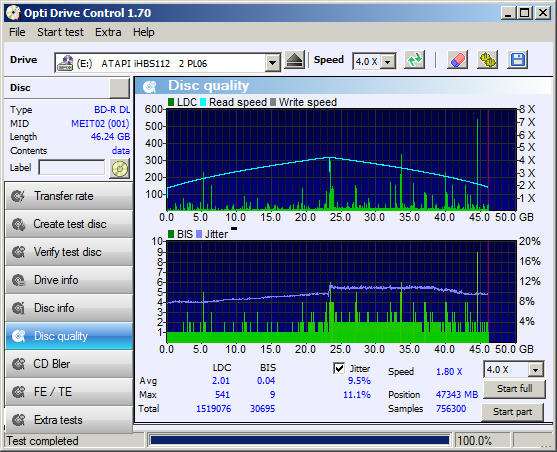Click the eject disc tray icon
557x452 pixels.
(294, 60)
